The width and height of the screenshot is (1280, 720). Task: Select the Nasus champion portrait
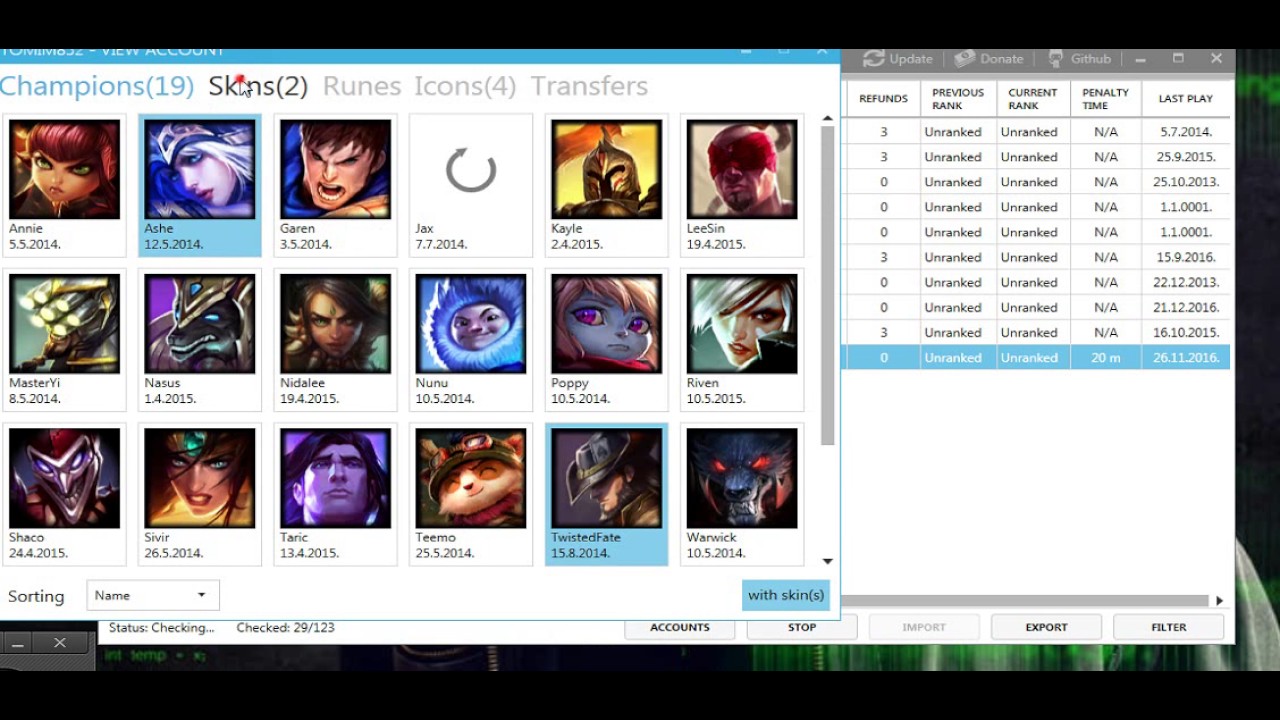click(200, 323)
